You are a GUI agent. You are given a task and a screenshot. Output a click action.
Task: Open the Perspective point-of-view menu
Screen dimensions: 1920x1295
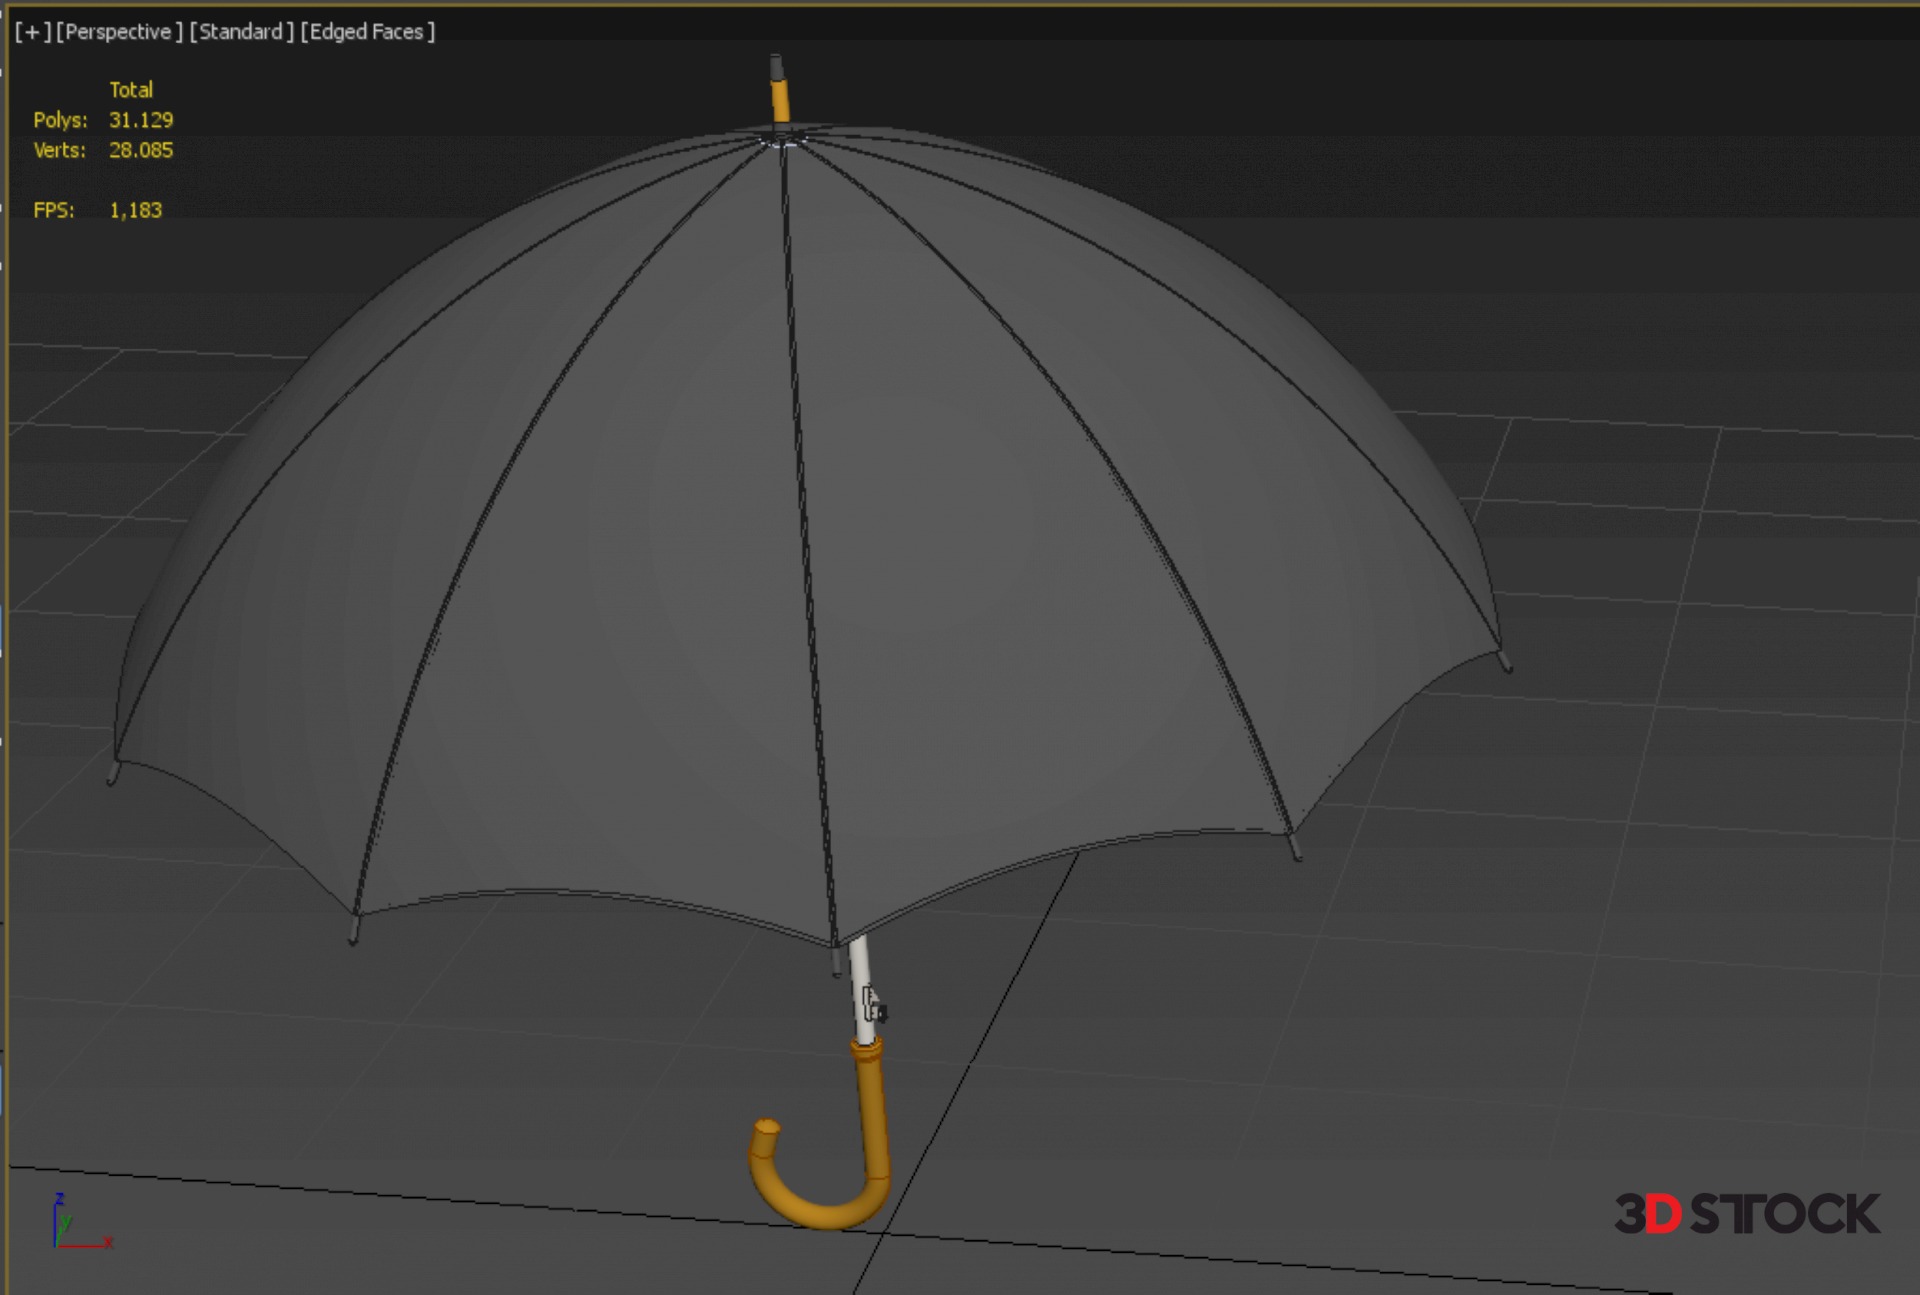[x=119, y=32]
